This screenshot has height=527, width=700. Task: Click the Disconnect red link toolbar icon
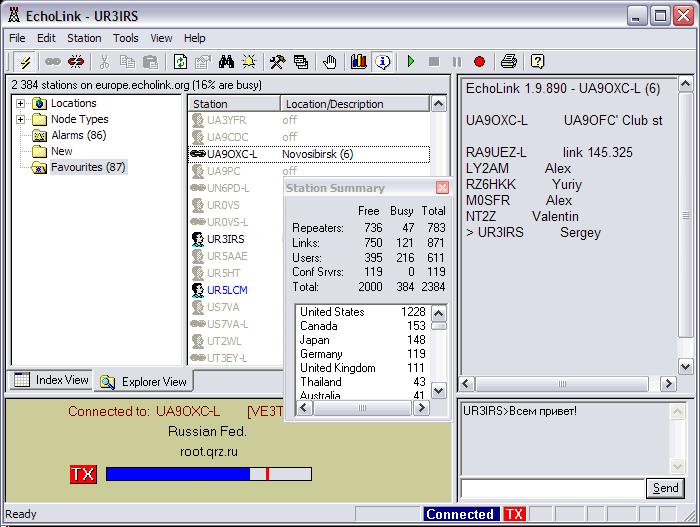76,62
